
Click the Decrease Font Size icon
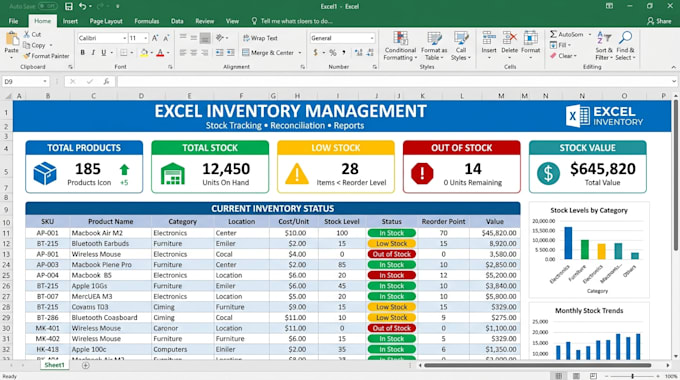tap(166, 38)
